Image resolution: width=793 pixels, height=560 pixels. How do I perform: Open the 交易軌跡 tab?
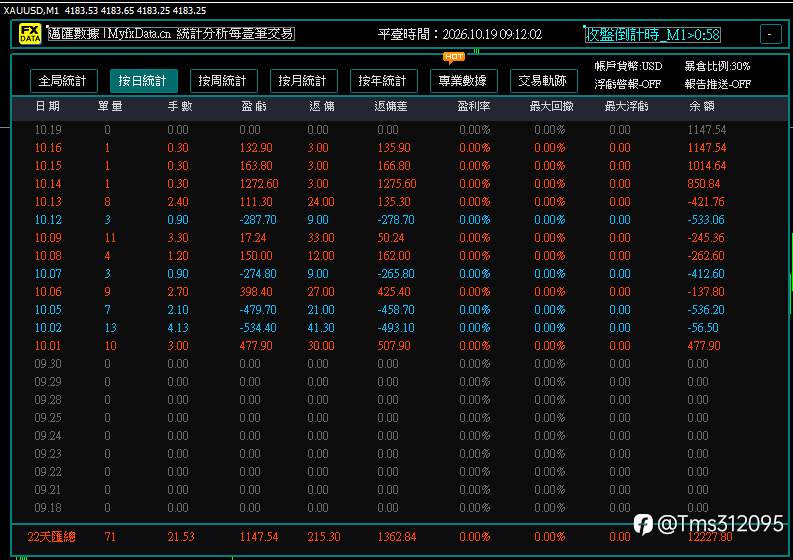[x=544, y=81]
